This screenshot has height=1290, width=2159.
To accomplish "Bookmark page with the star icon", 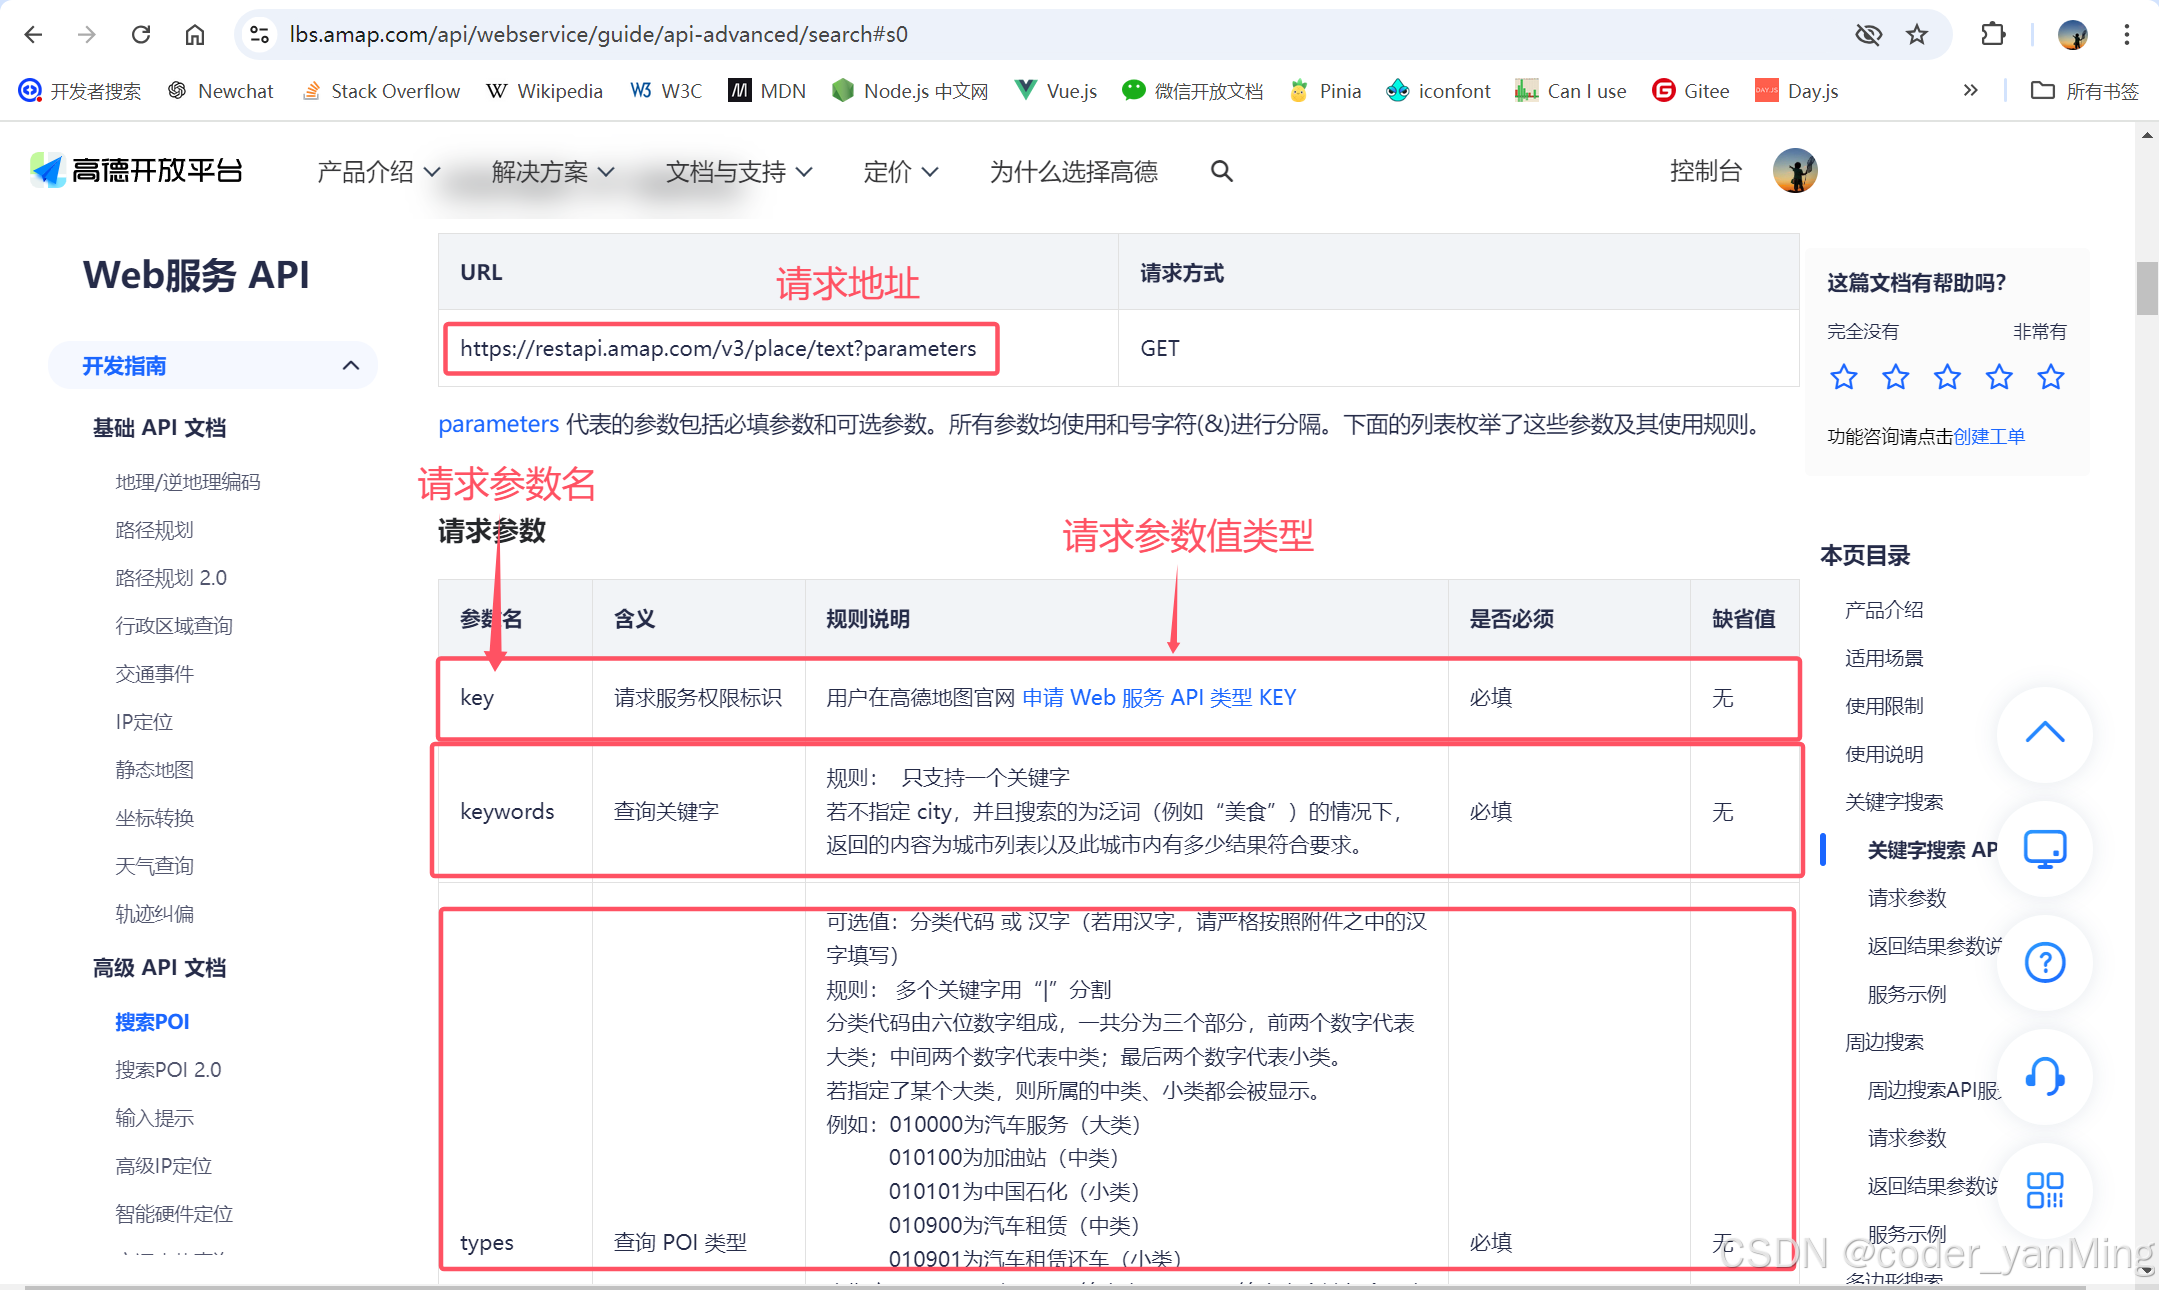I will tap(1916, 35).
